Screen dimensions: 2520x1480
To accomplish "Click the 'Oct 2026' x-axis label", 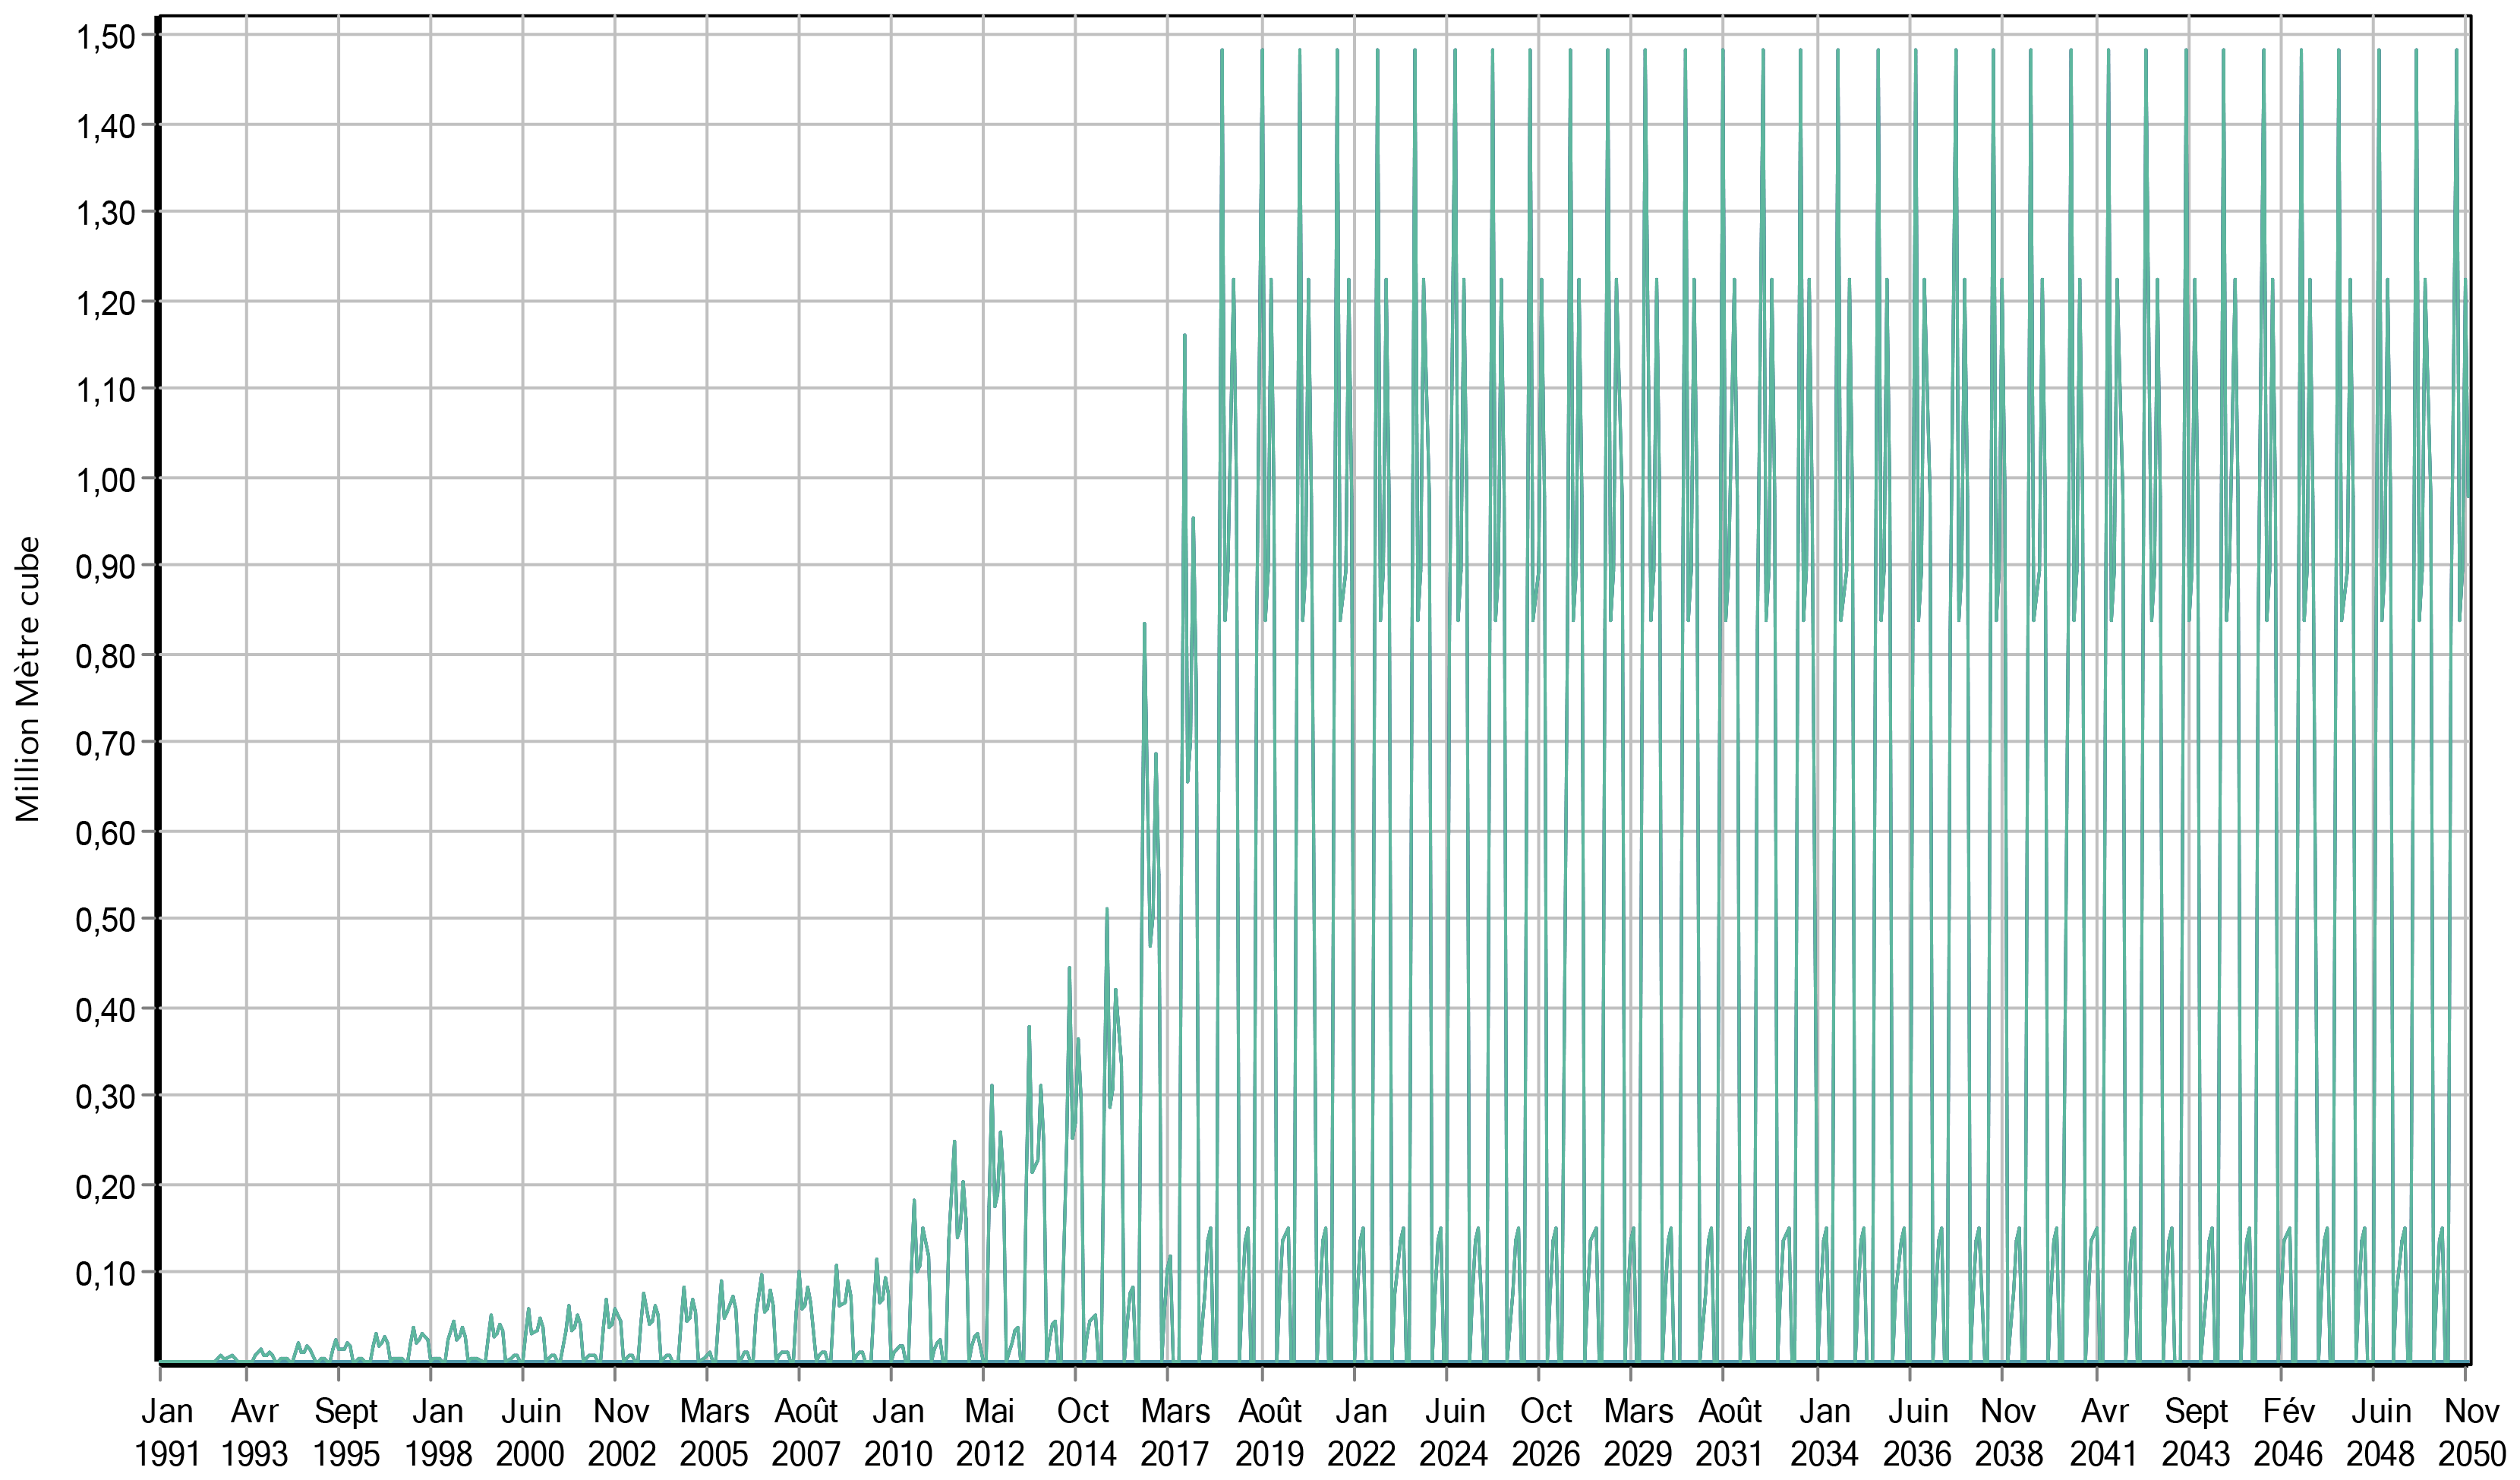I will (1546, 1432).
